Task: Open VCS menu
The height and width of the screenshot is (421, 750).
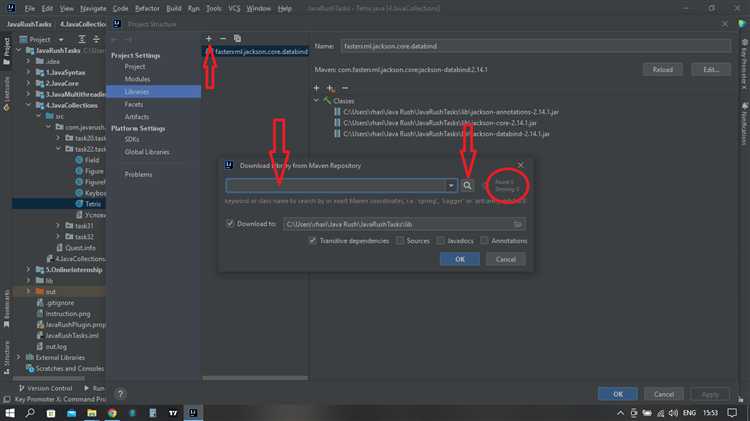Action: tap(234, 8)
